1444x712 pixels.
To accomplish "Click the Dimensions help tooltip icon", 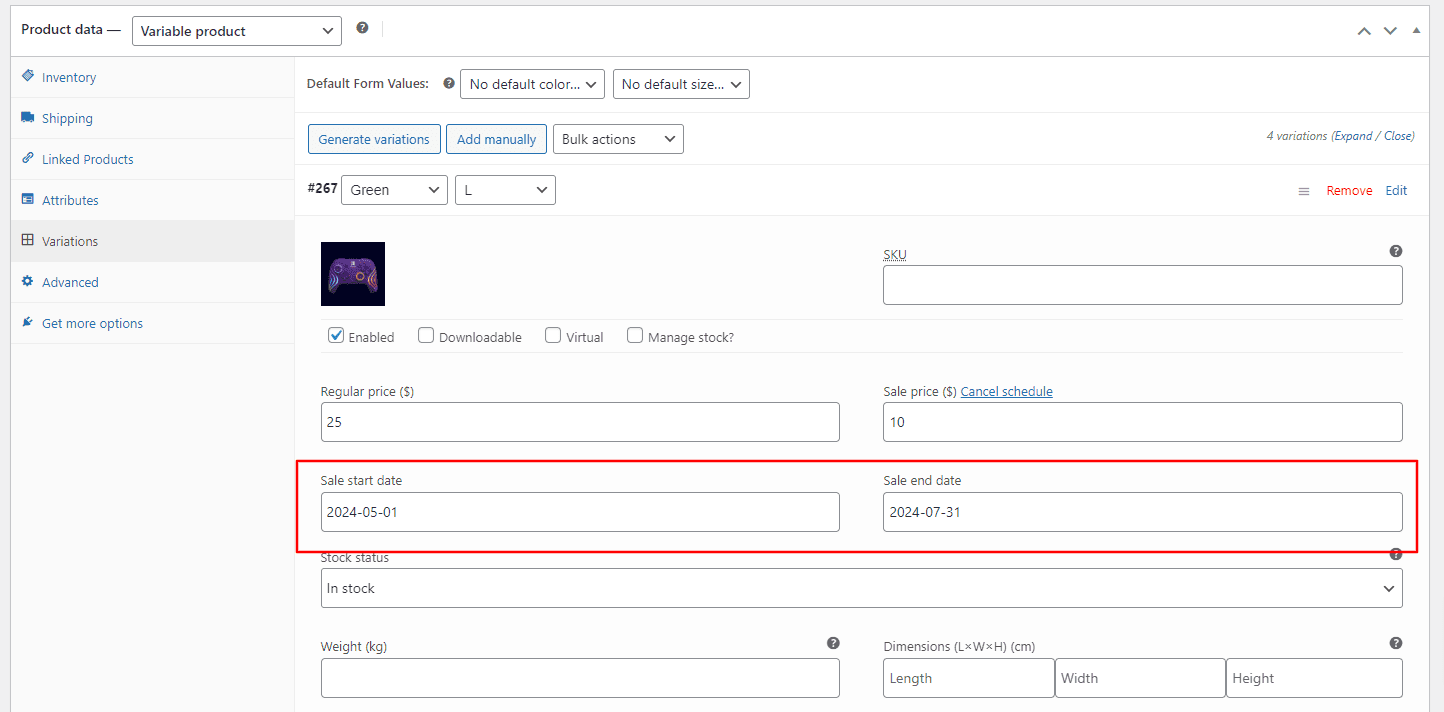I will pos(1396,644).
